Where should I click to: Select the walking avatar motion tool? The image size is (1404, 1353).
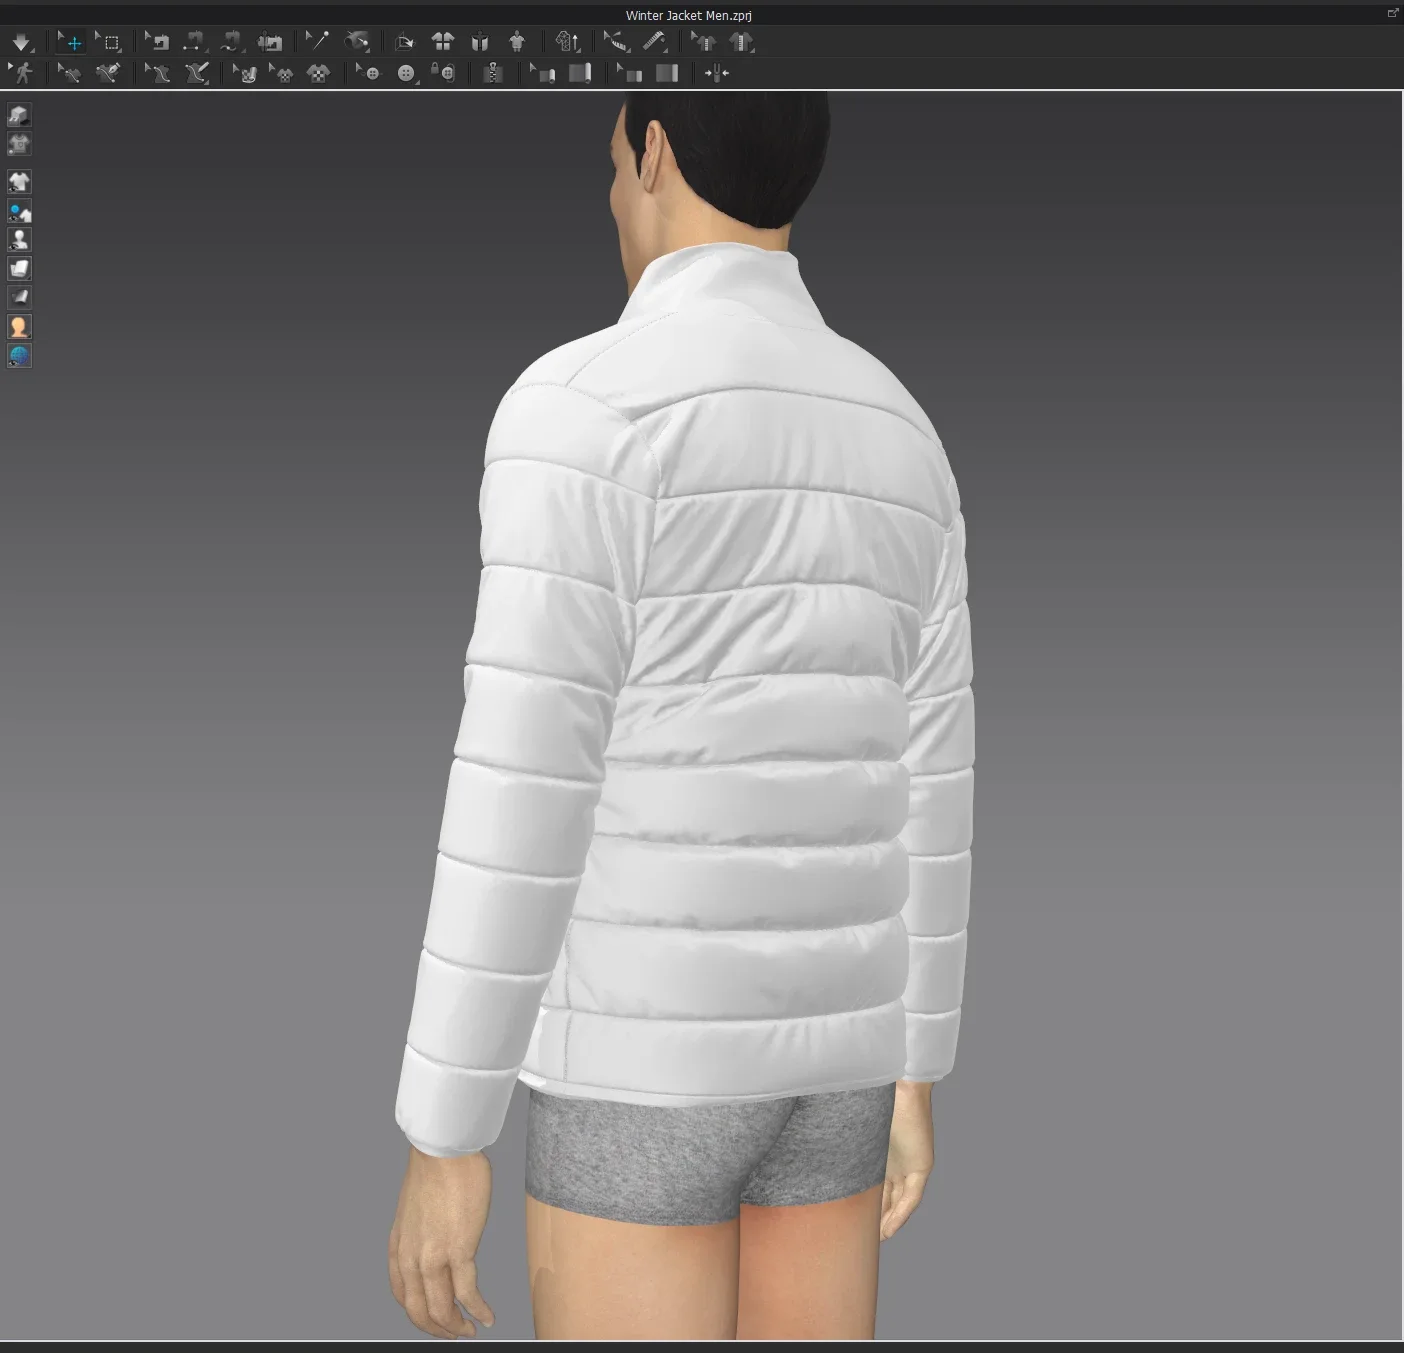[21, 73]
